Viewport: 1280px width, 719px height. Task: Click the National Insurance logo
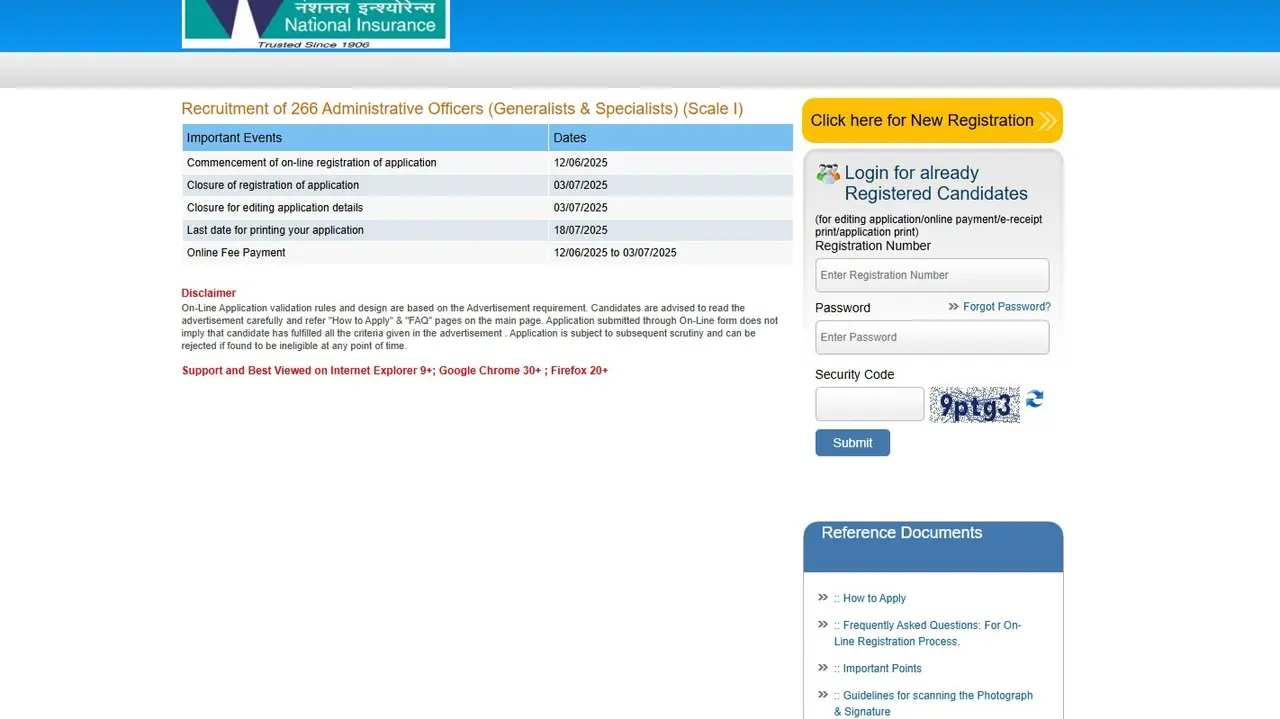(315, 22)
